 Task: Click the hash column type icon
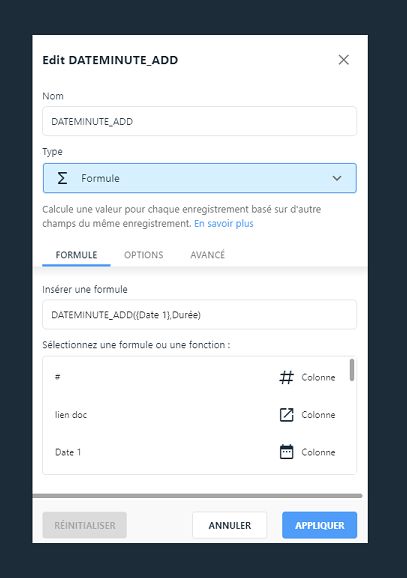tap(286, 377)
